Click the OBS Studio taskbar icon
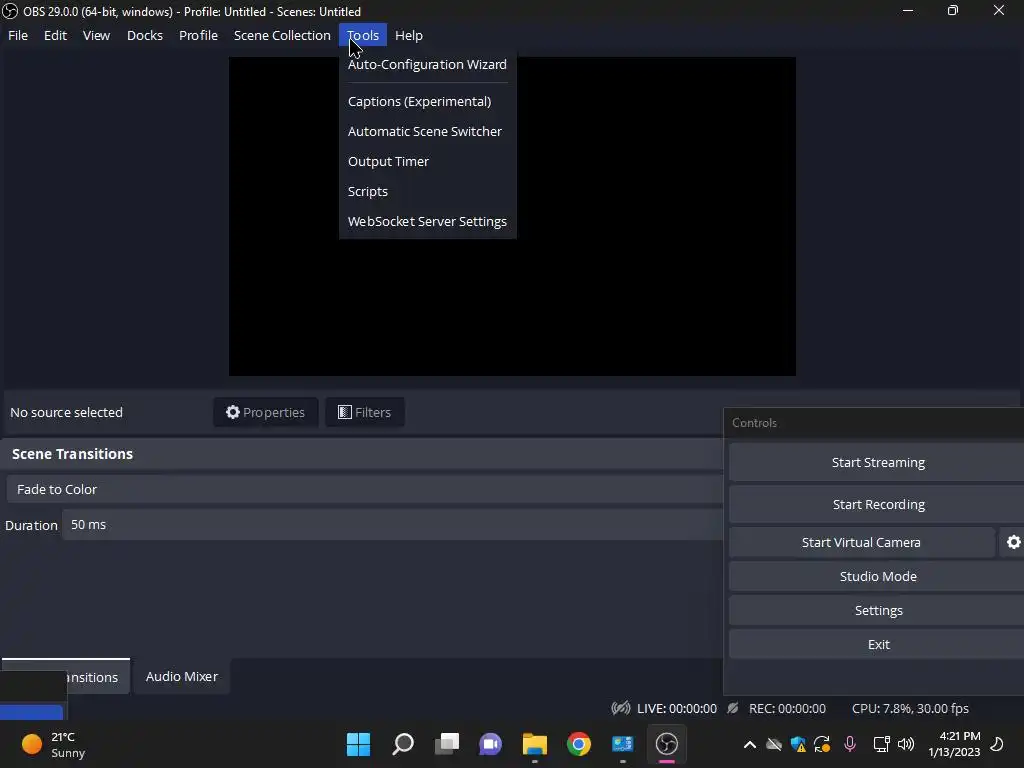 click(x=667, y=744)
